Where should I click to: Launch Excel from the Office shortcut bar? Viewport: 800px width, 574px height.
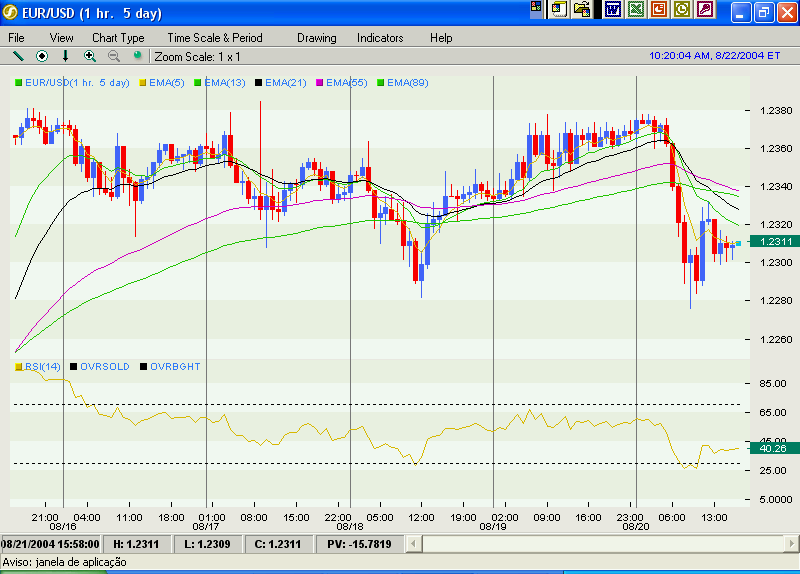point(636,9)
